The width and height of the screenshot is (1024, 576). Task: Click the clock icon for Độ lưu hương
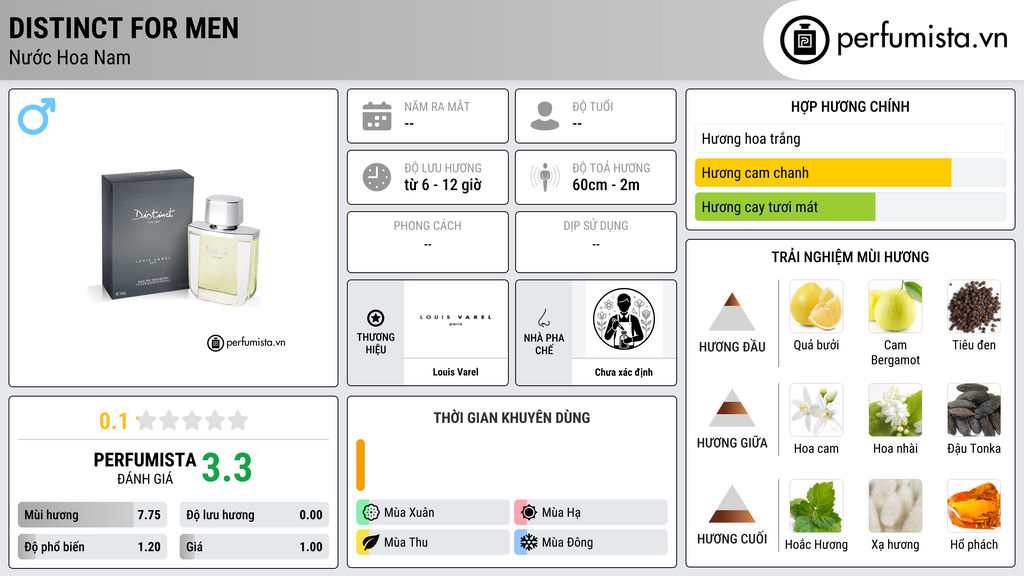click(x=377, y=177)
